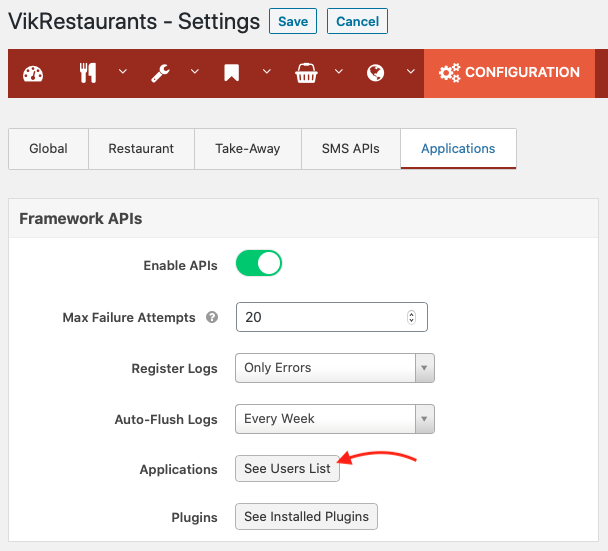Viewport: 608px width, 551px height.
Task: Show help for Max Failure Attempts
Action: point(212,317)
